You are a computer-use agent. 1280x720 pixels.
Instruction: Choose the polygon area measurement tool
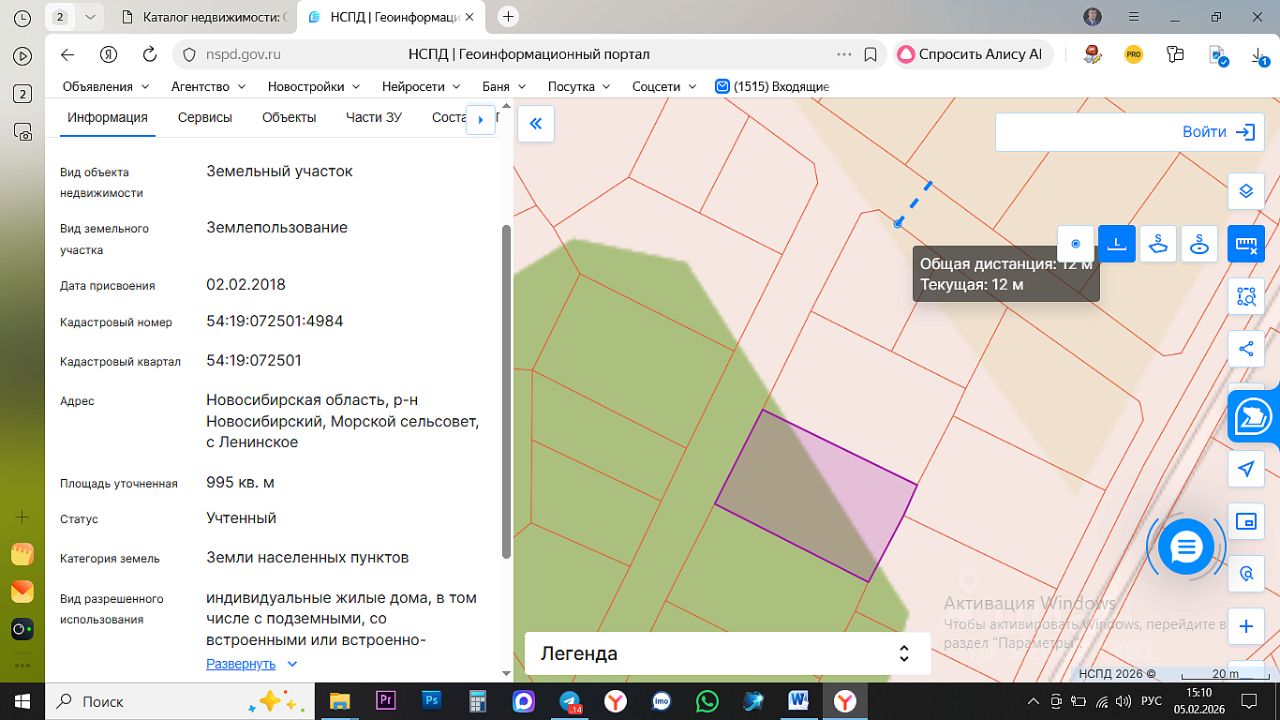(1158, 244)
